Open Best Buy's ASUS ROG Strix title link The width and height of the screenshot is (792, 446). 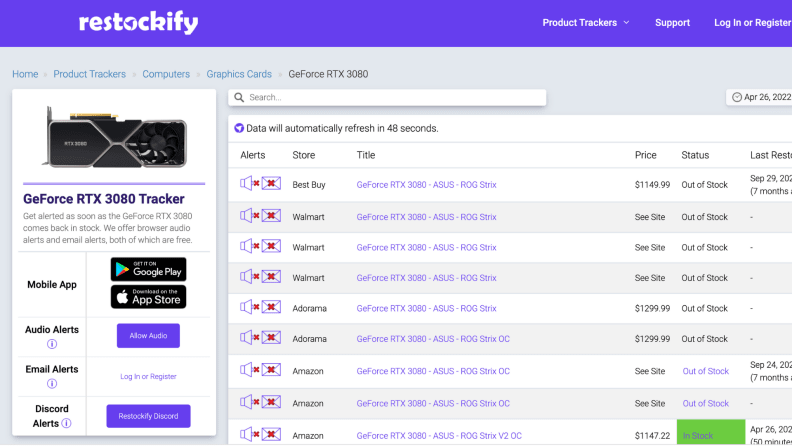pyautogui.click(x=426, y=185)
